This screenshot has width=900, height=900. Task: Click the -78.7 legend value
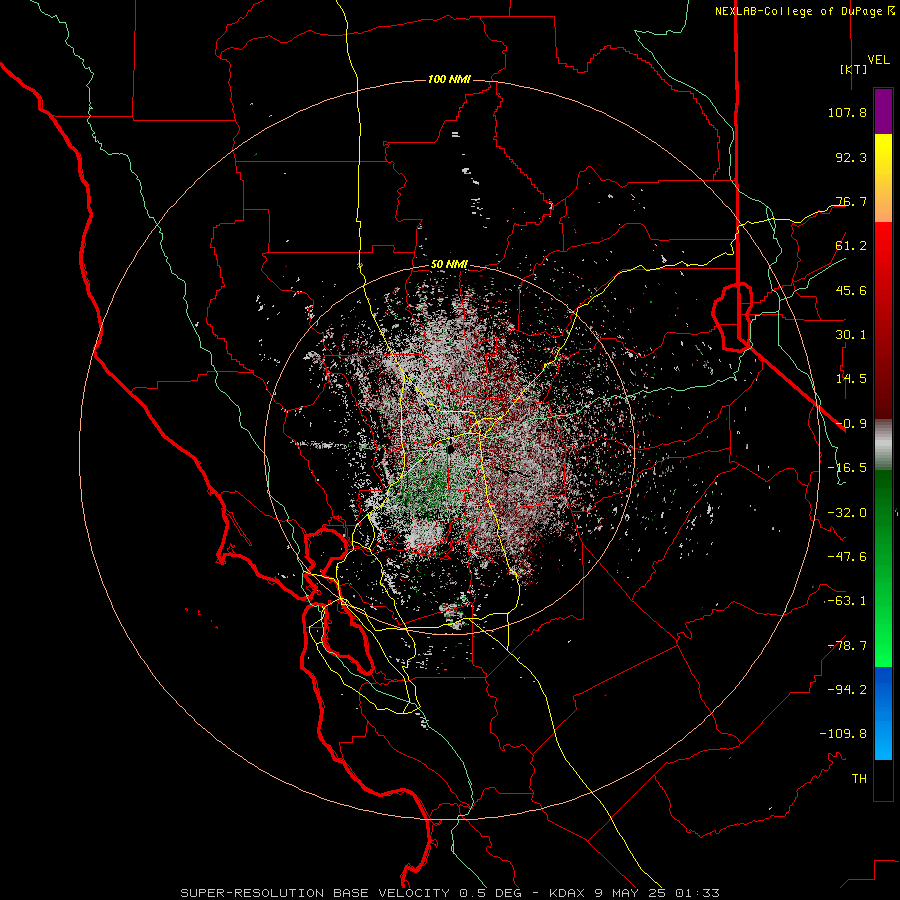point(847,646)
